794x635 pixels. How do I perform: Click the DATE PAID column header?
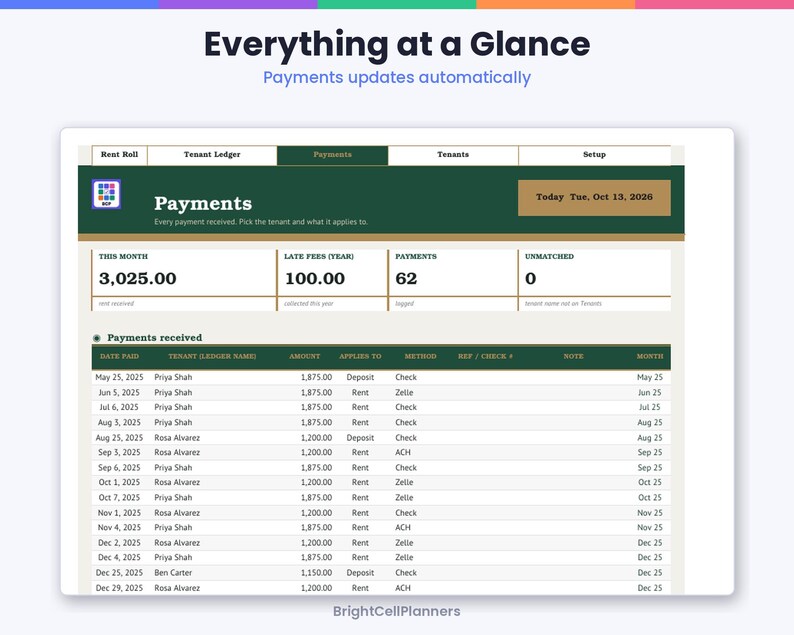[x=120, y=356]
